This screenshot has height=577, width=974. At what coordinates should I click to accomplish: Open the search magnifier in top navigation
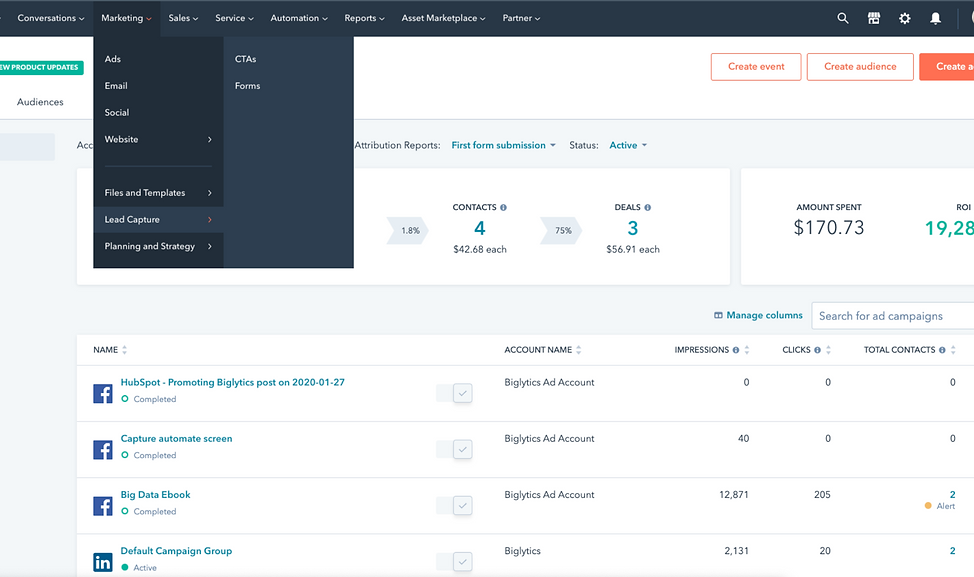coord(842,17)
